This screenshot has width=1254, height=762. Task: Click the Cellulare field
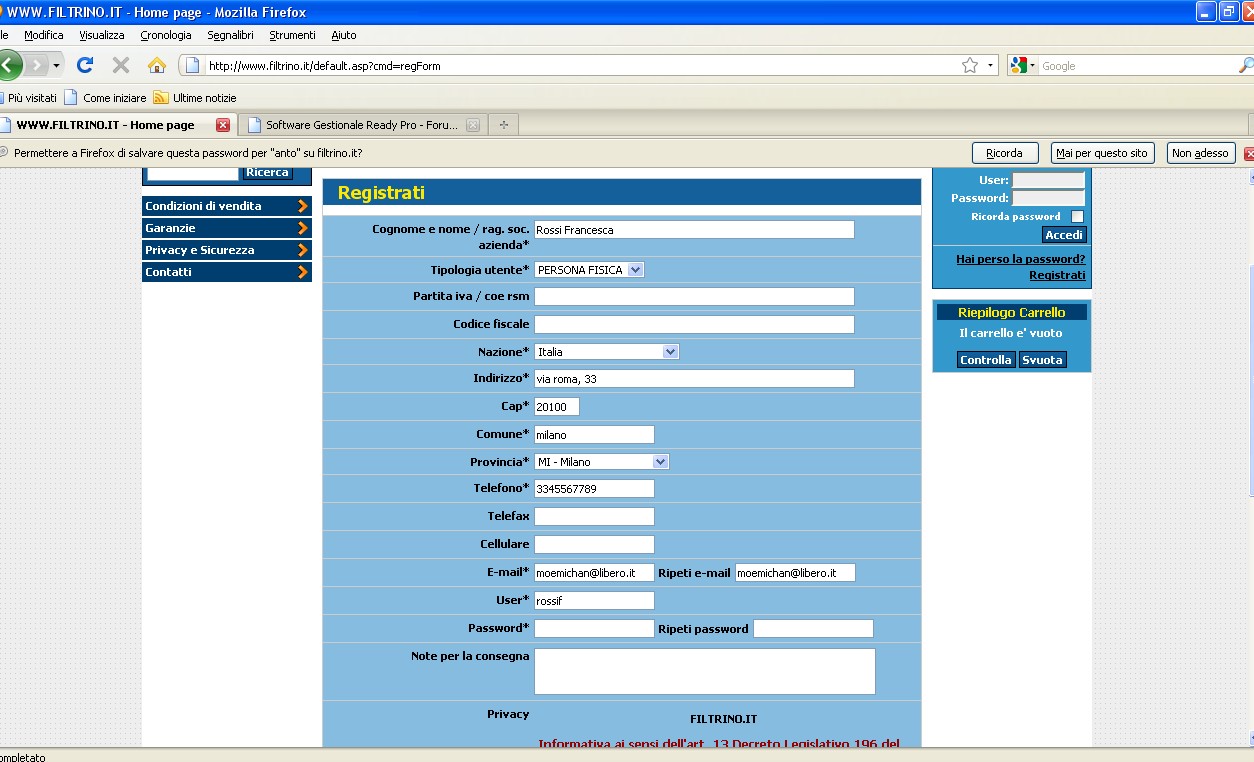tap(594, 545)
